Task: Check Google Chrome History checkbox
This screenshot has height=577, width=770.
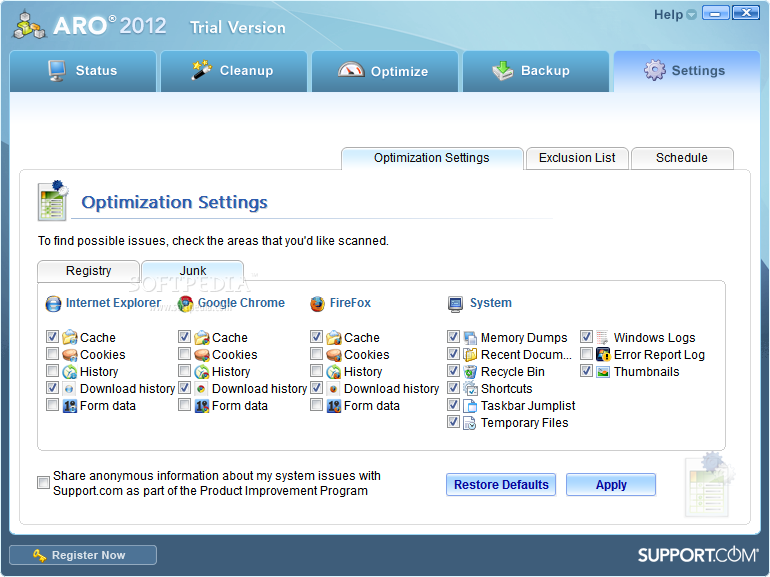Action: pyautogui.click(x=185, y=371)
